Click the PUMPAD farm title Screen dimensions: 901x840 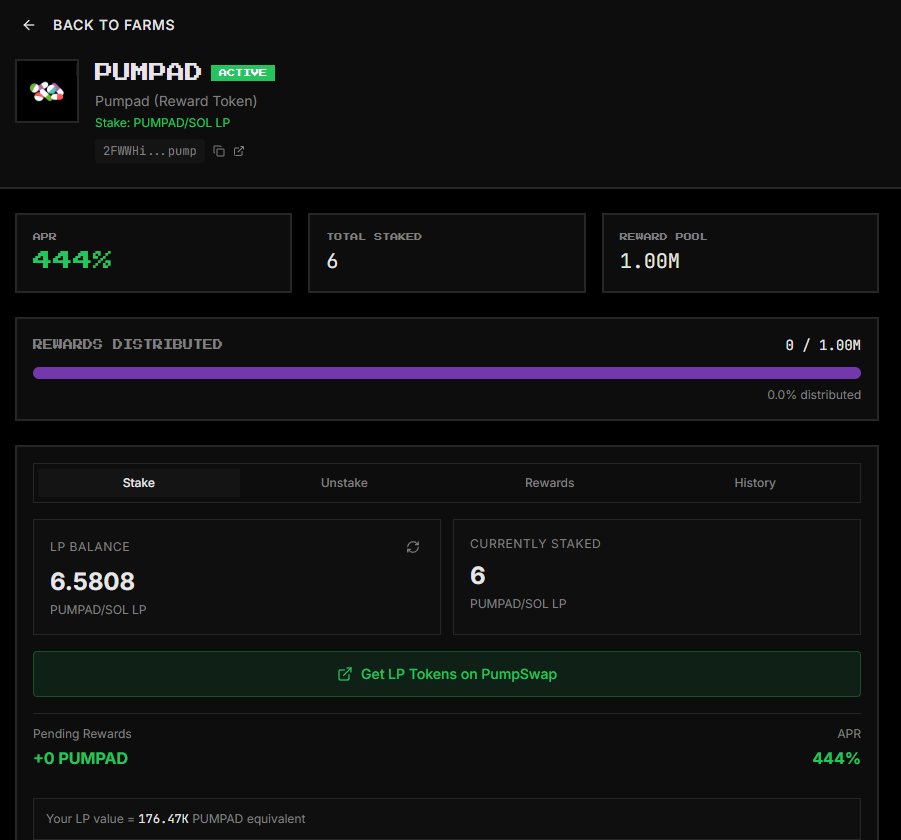click(x=148, y=72)
